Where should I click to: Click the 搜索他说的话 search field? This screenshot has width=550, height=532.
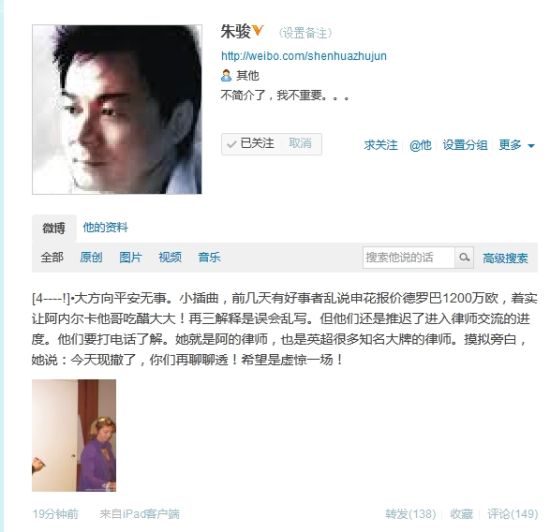[x=409, y=257]
